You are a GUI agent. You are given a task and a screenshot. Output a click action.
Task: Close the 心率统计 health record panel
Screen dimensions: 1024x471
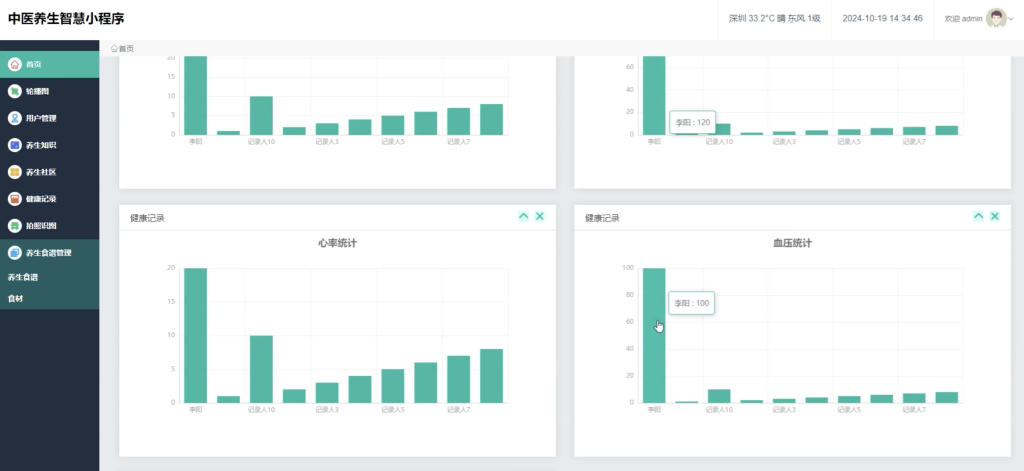tap(539, 216)
